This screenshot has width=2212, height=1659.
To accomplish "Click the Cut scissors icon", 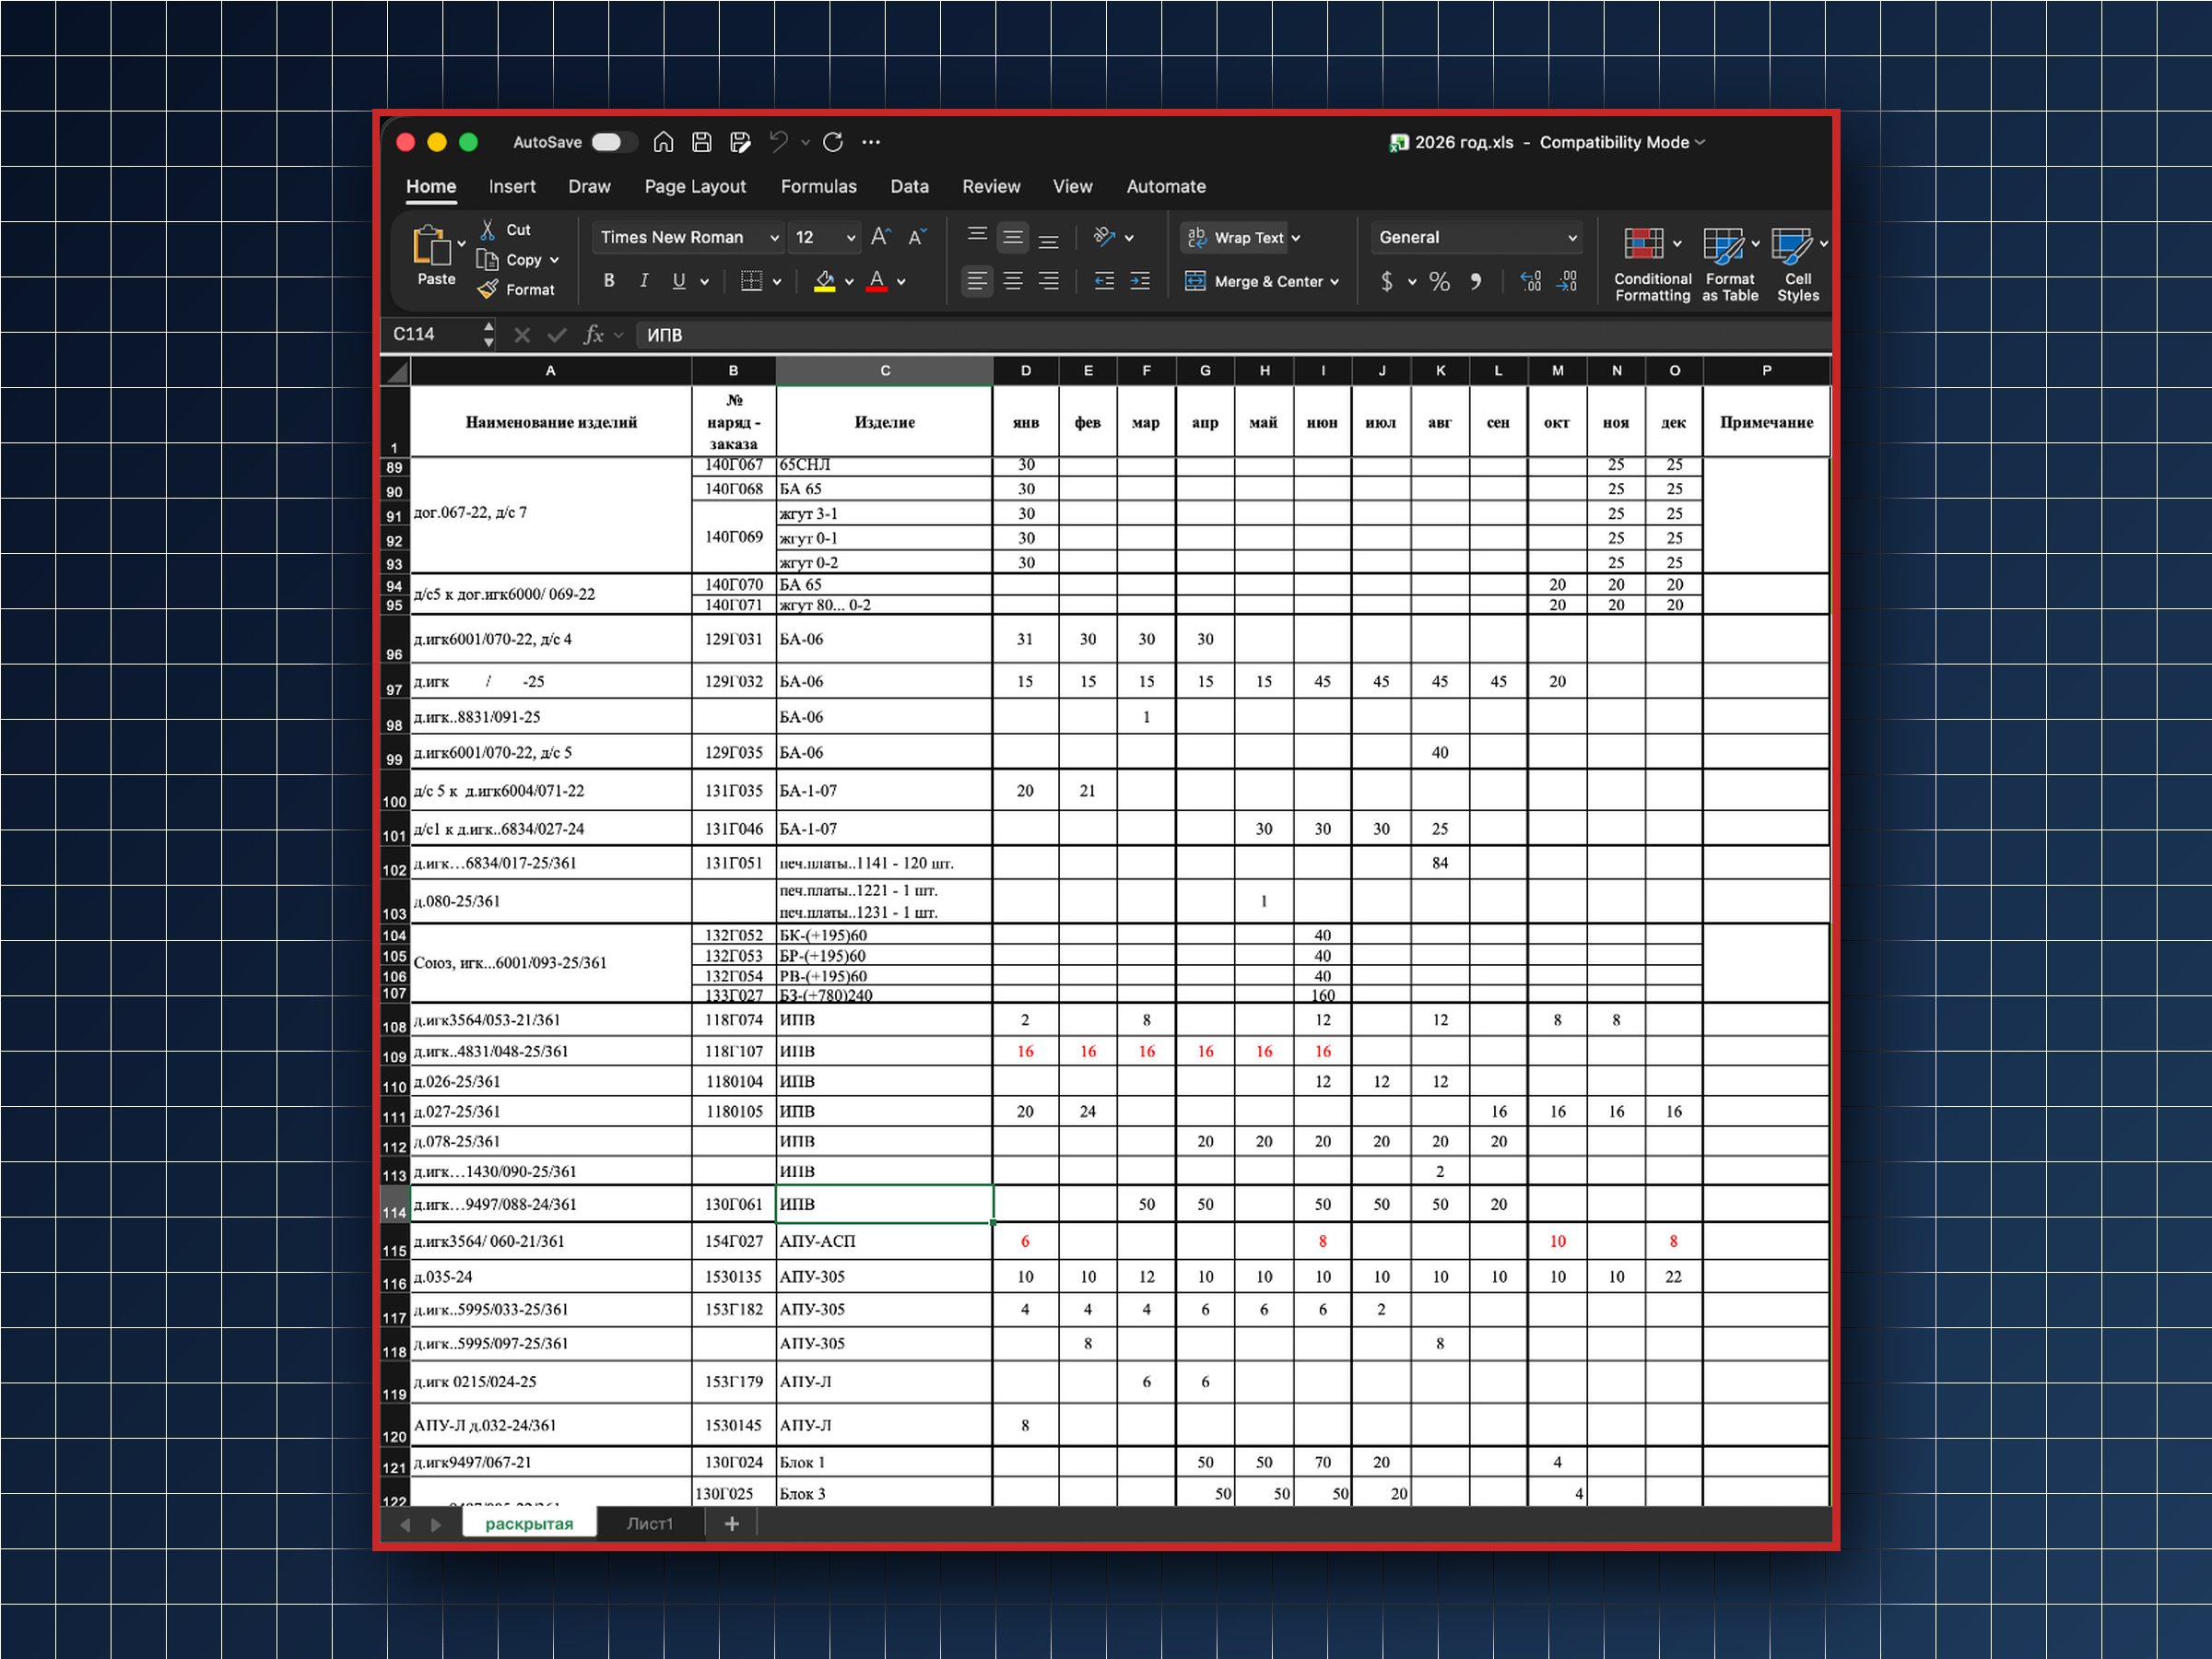I will (488, 230).
